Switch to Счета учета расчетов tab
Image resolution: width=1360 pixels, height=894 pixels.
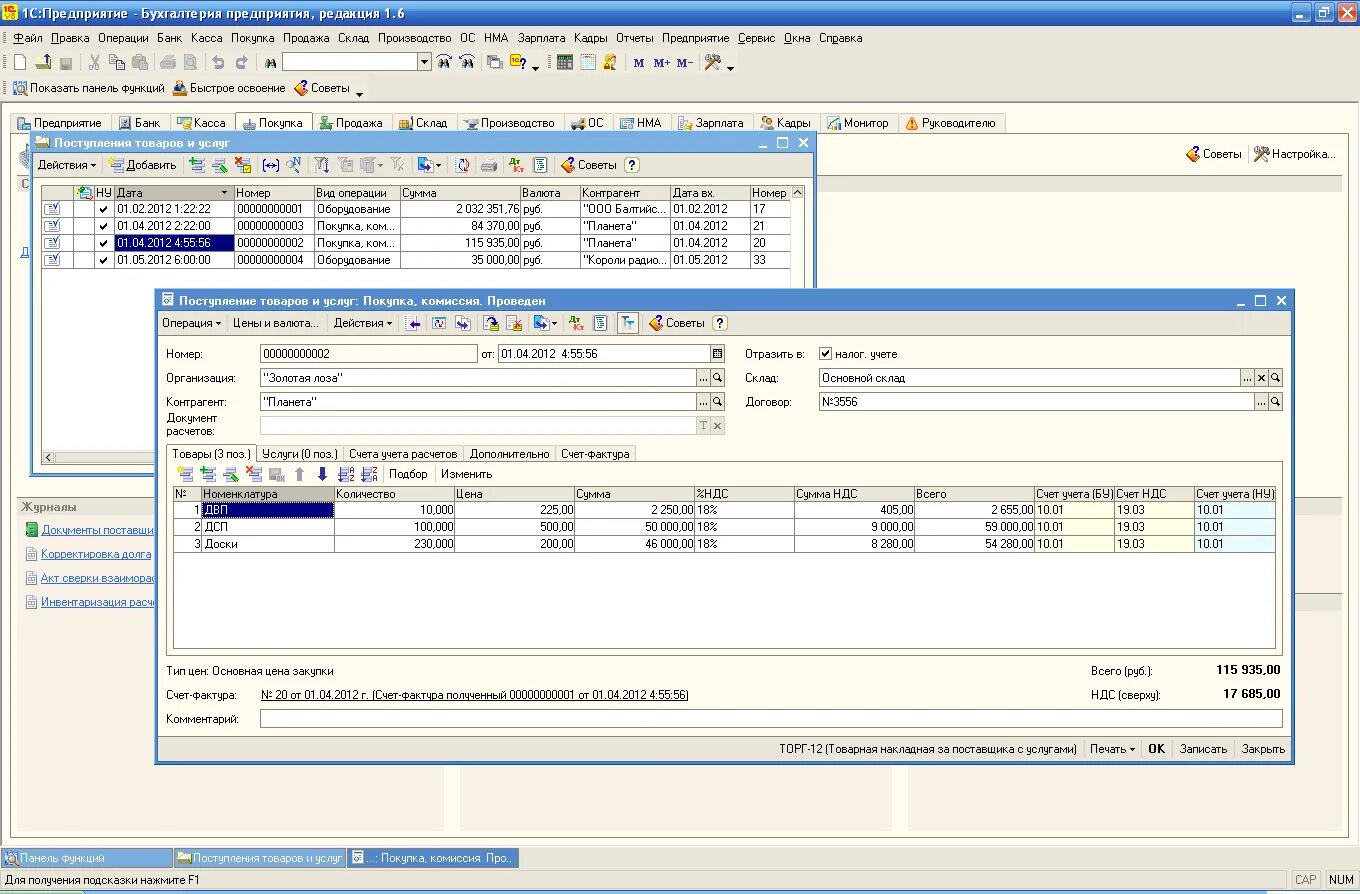click(x=403, y=454)
